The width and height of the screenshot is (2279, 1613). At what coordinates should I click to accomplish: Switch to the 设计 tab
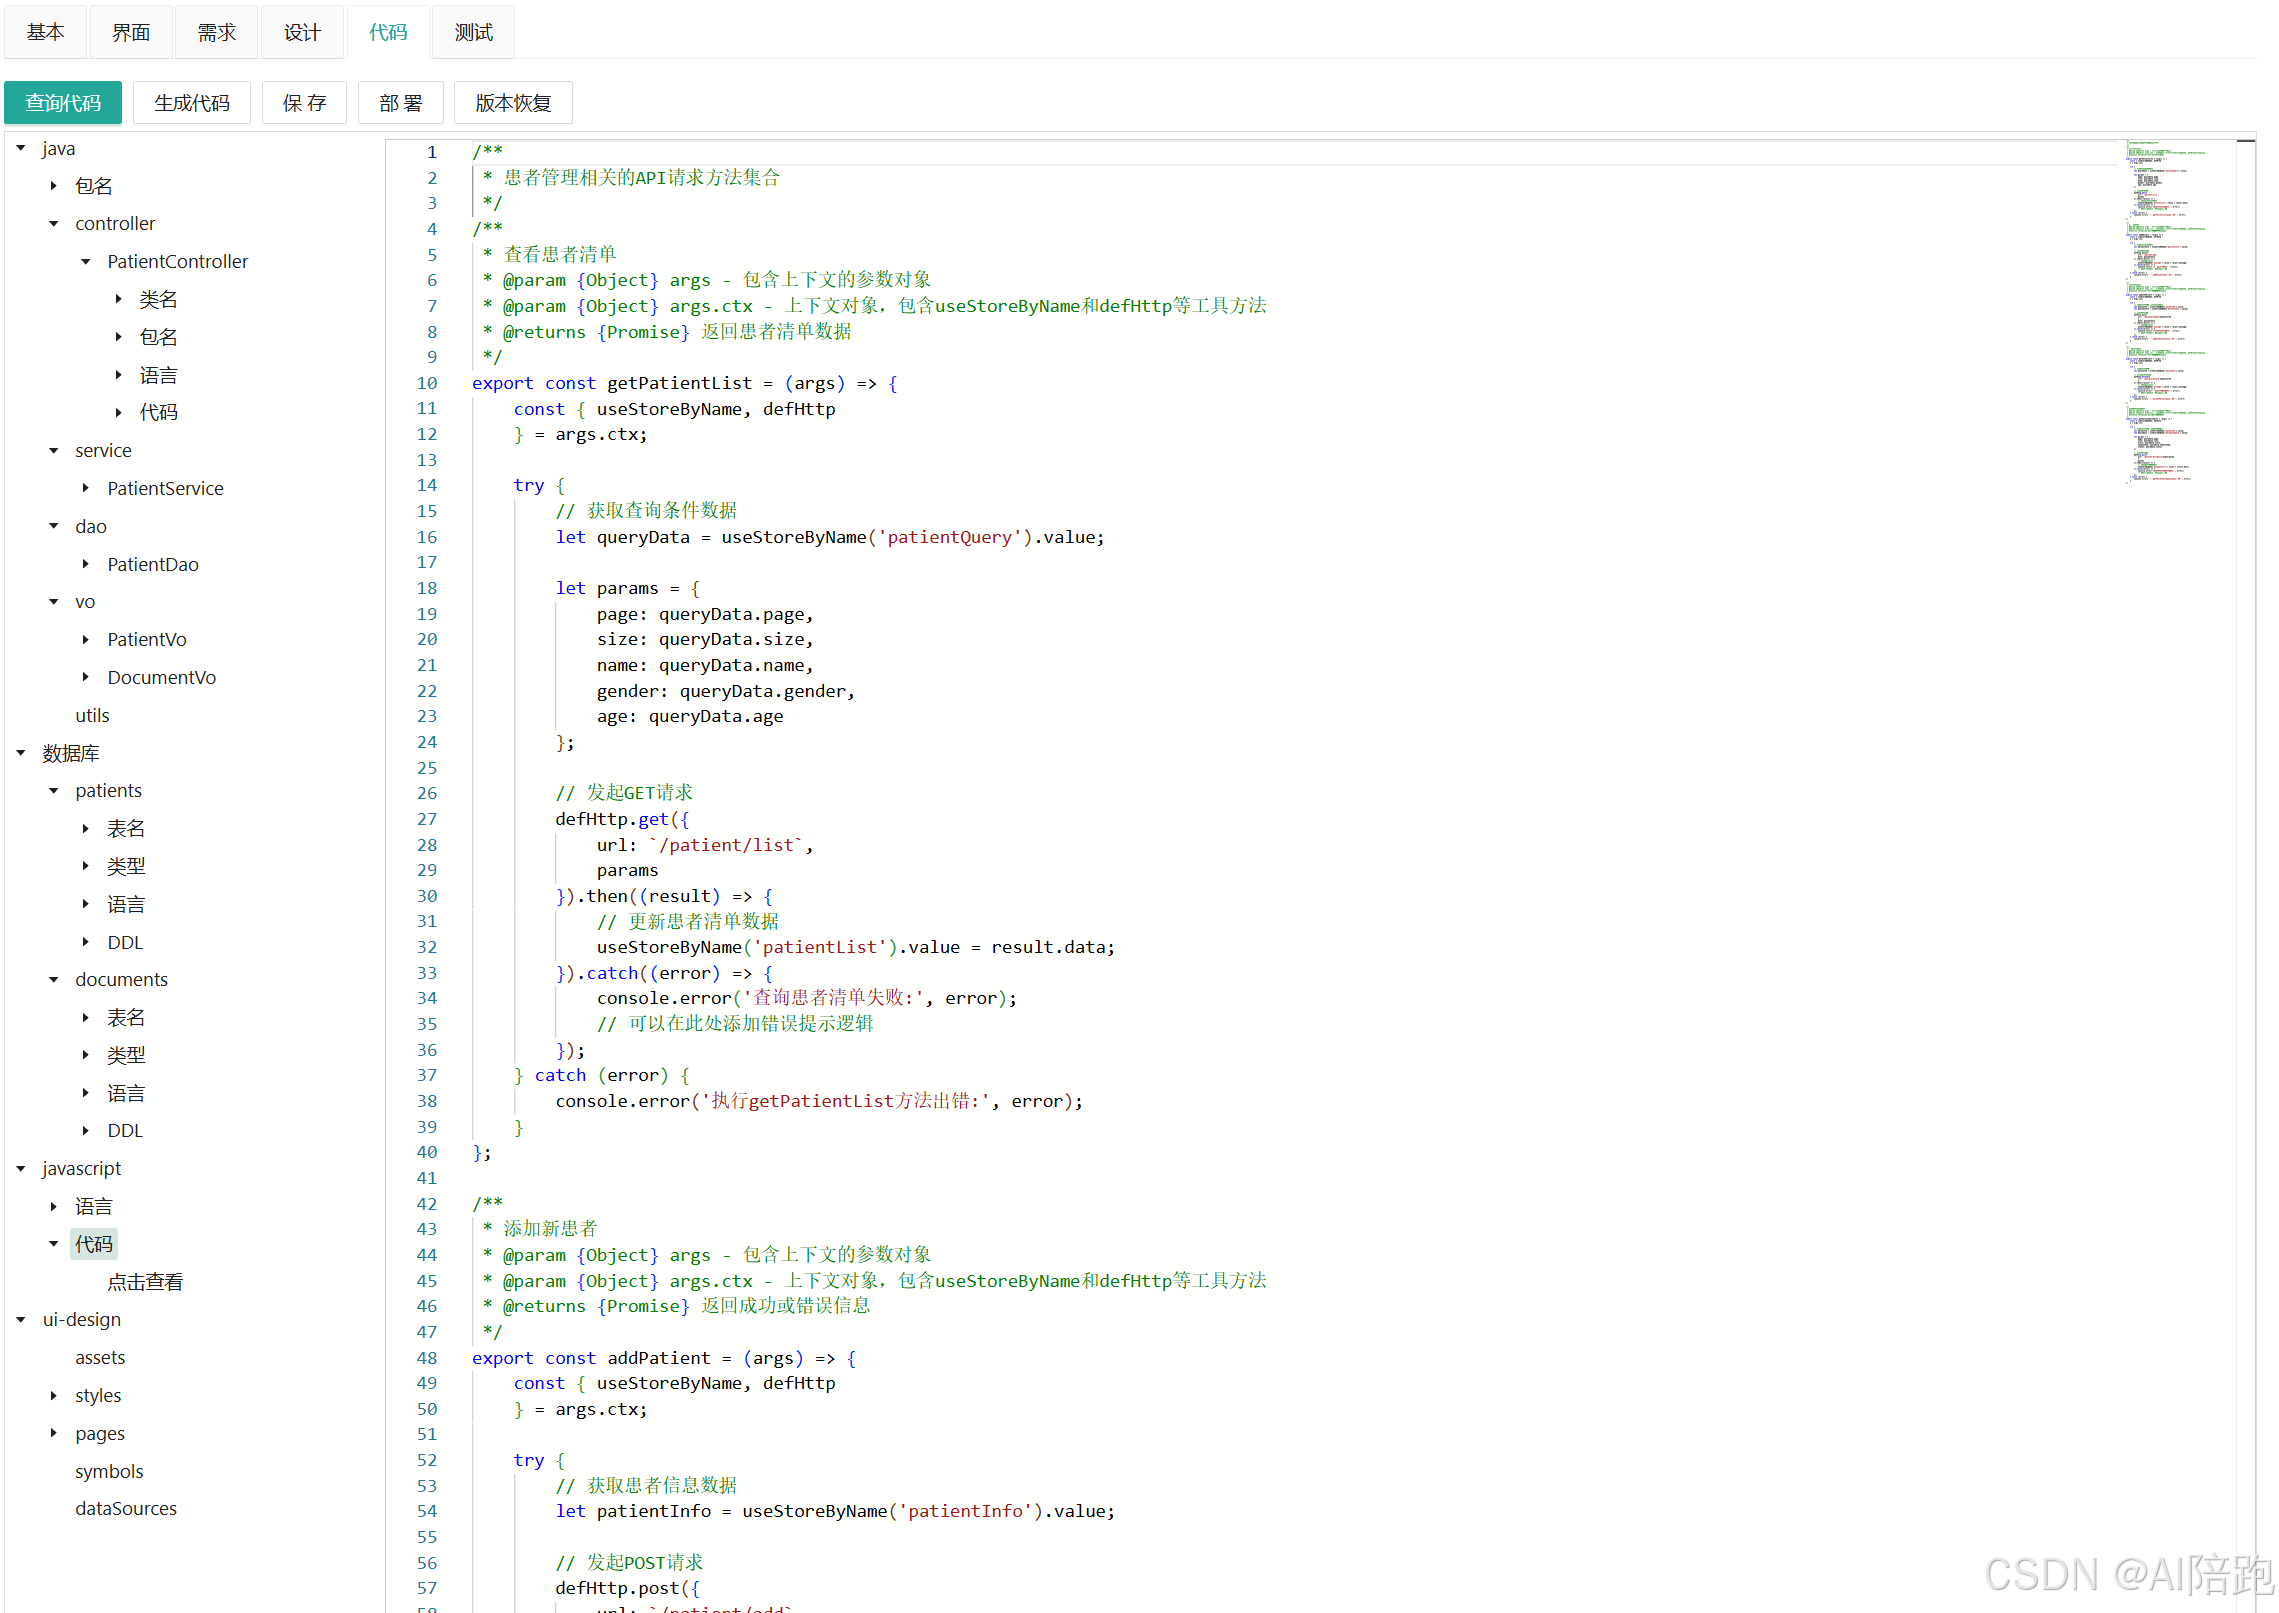(302, 33)
